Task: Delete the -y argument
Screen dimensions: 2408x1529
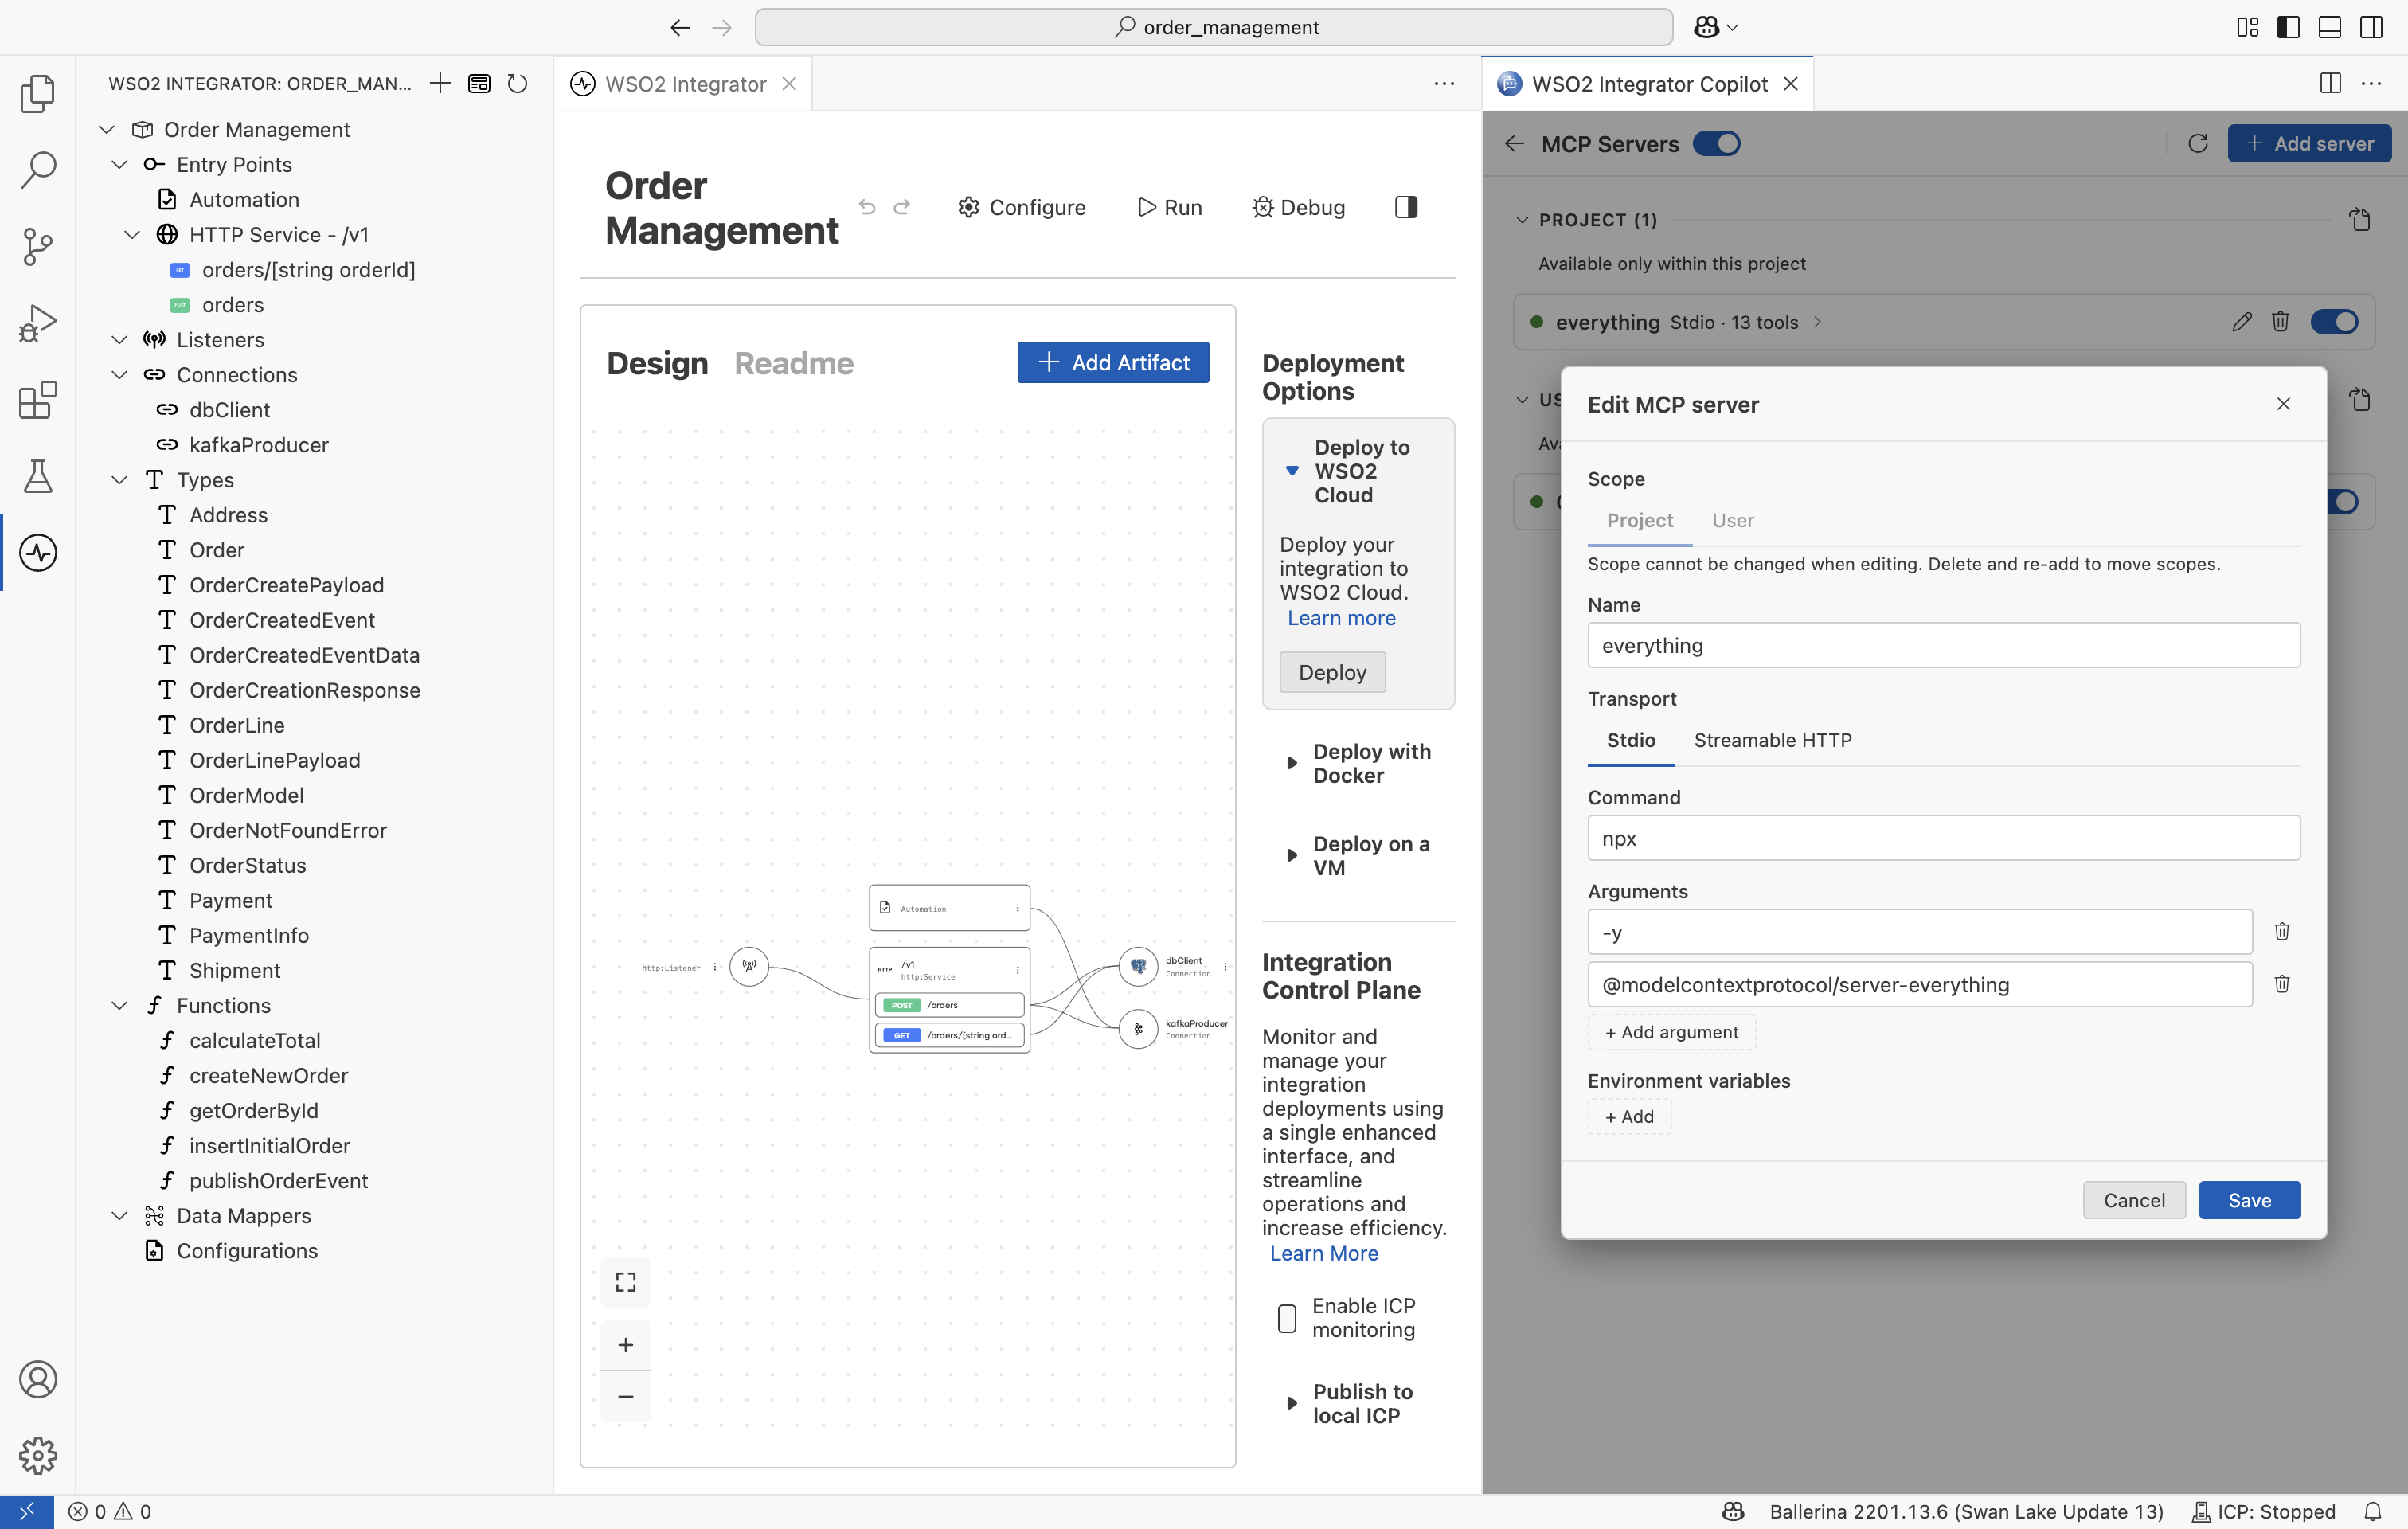Action: 2282,931
